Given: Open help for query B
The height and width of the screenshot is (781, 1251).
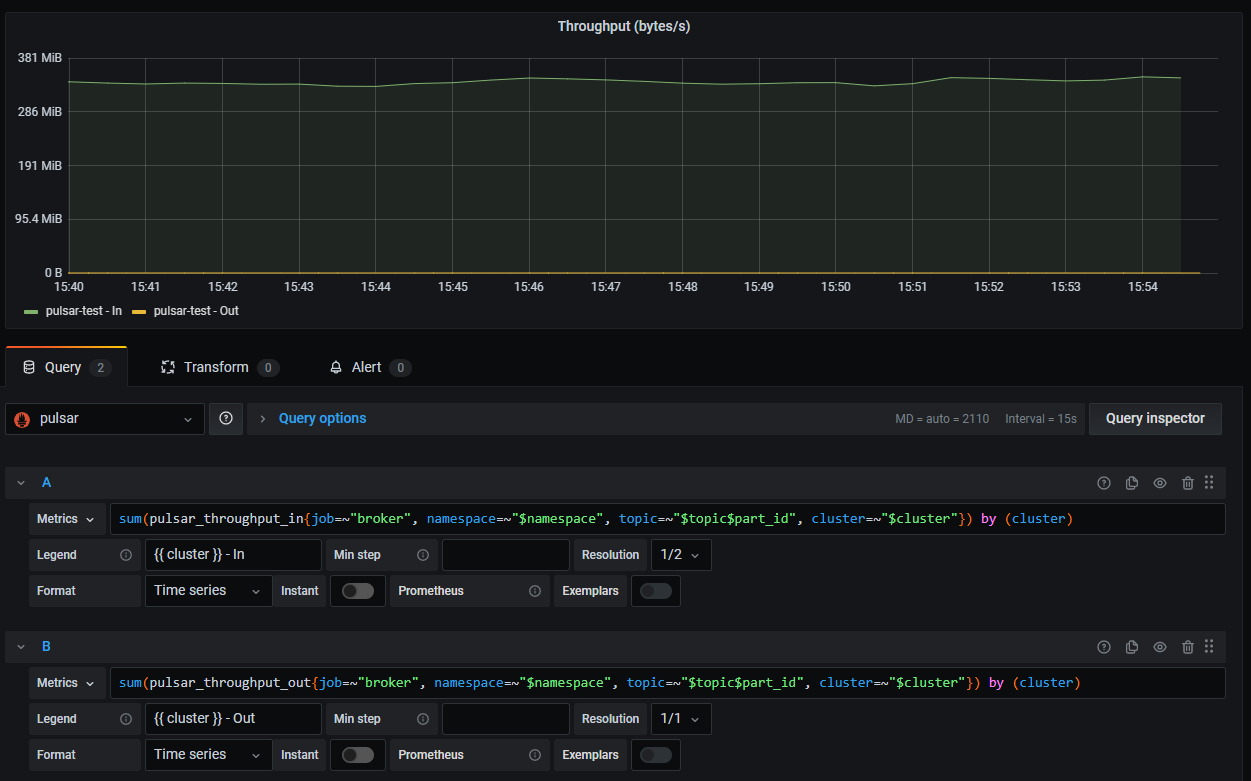Looking at the screenshot, I should point(1104,647).
